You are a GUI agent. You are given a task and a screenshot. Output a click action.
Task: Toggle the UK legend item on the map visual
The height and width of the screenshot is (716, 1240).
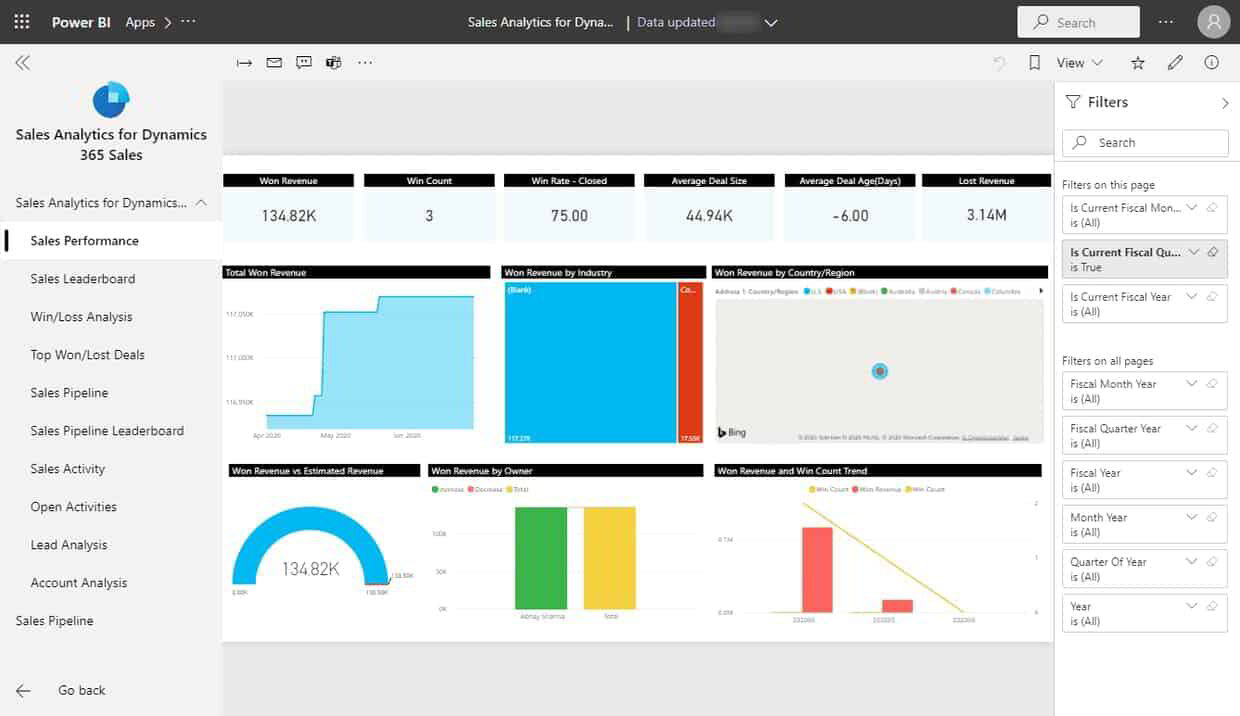click(x=808, y=290)
